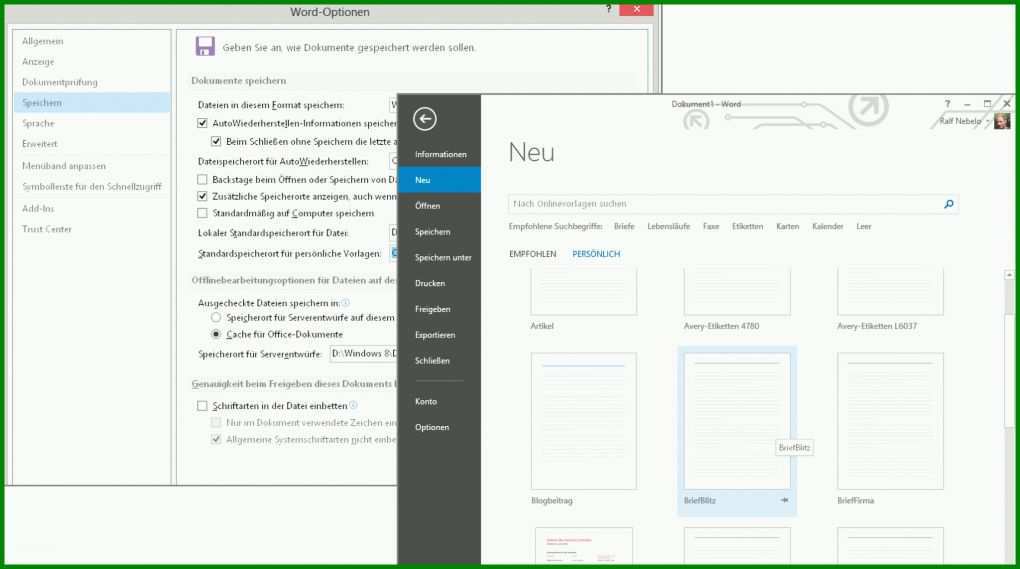The width and height of the screenshot is (1020, 569).
Task: Click the help question mark in Word window
Action: tap(947, 104)
